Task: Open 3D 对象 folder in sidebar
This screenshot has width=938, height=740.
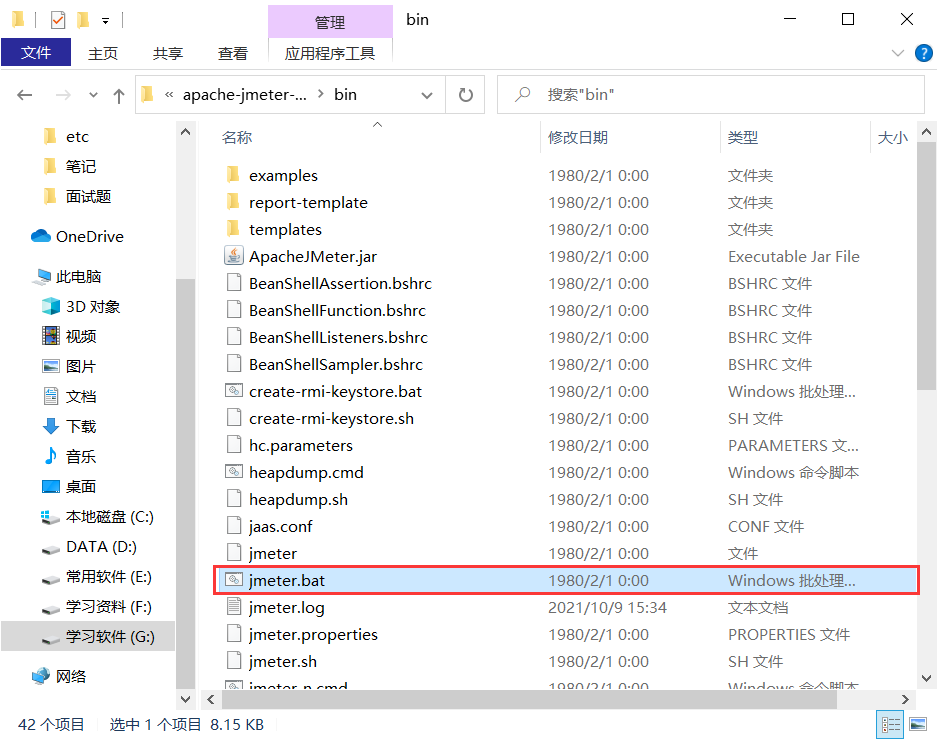Action: tap(81, 306)
